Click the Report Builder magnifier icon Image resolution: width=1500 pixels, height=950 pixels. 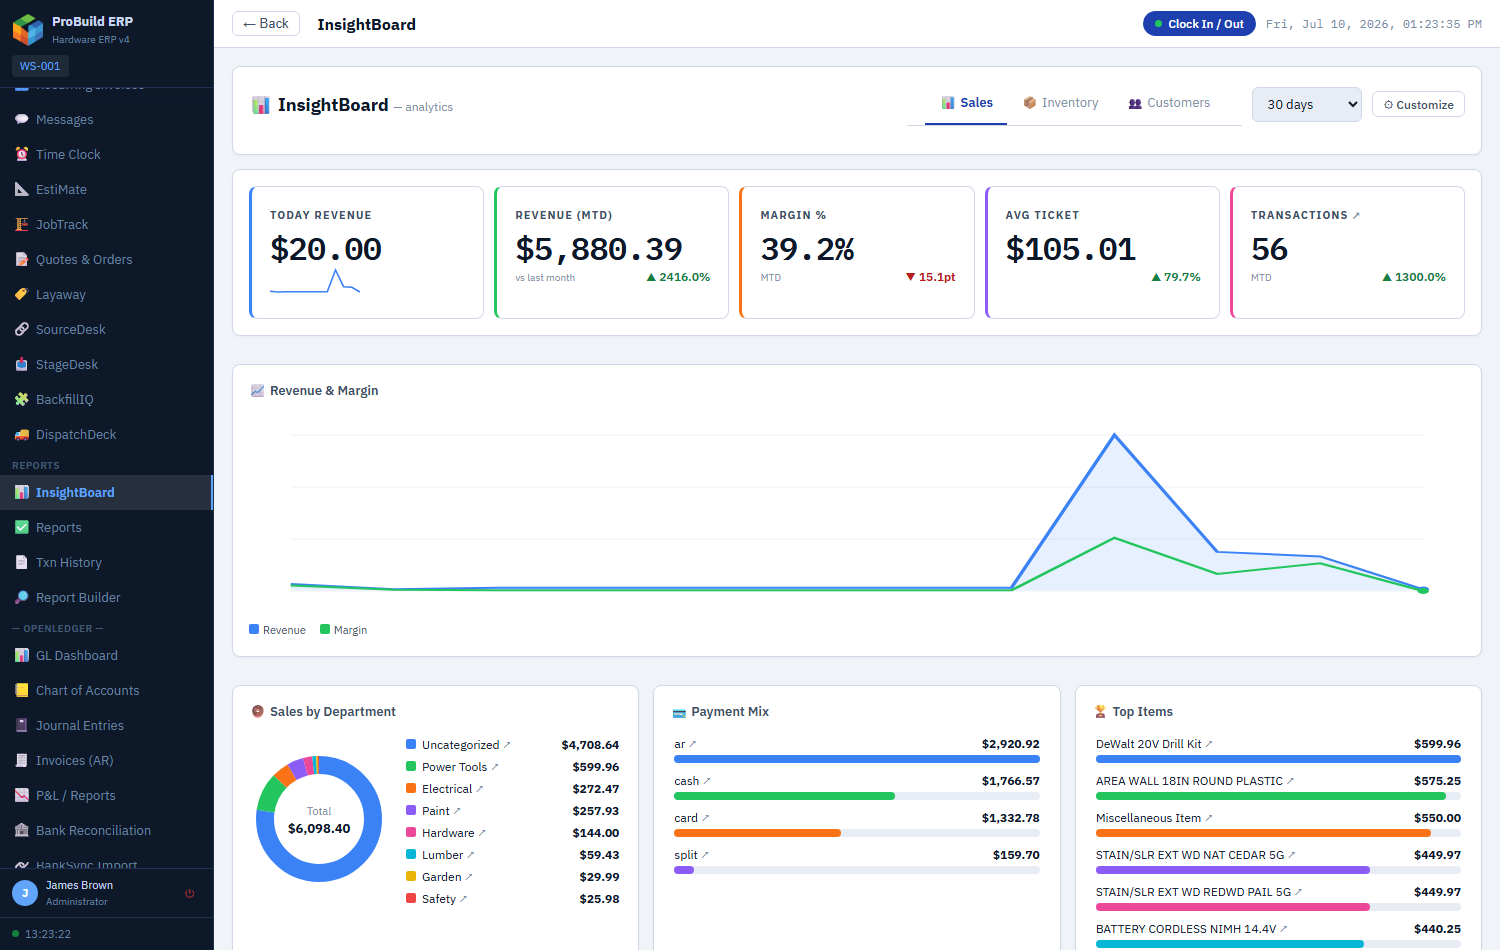(21, 597)
